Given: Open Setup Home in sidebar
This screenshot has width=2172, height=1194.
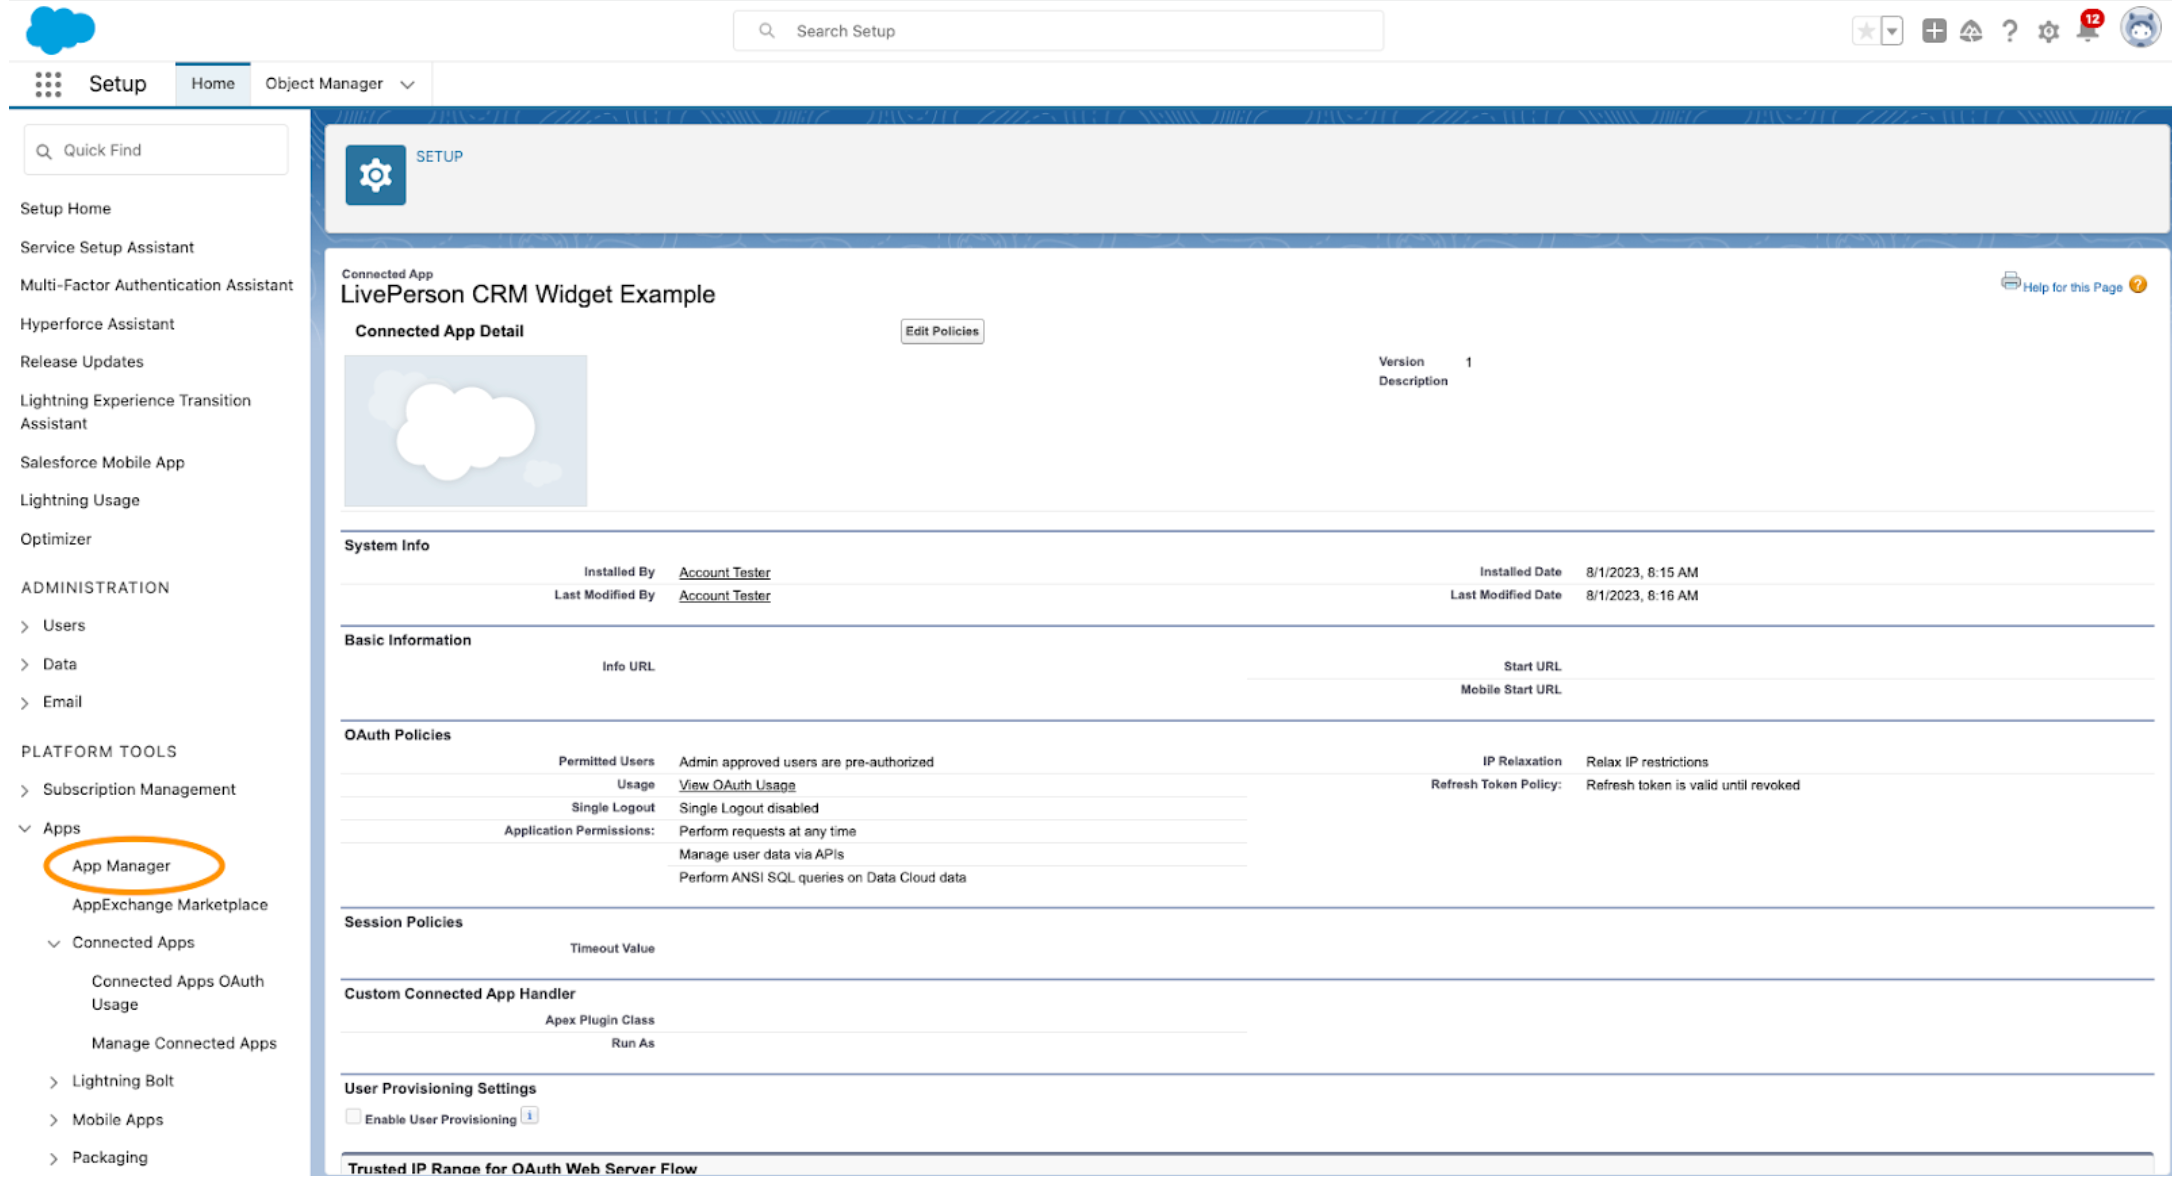Looking at the screenshot, I should (65, 209).
